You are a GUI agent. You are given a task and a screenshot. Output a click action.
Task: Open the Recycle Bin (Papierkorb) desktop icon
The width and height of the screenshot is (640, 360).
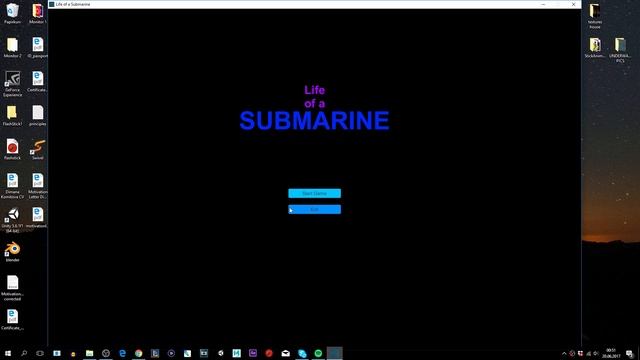tap(12, 13)
